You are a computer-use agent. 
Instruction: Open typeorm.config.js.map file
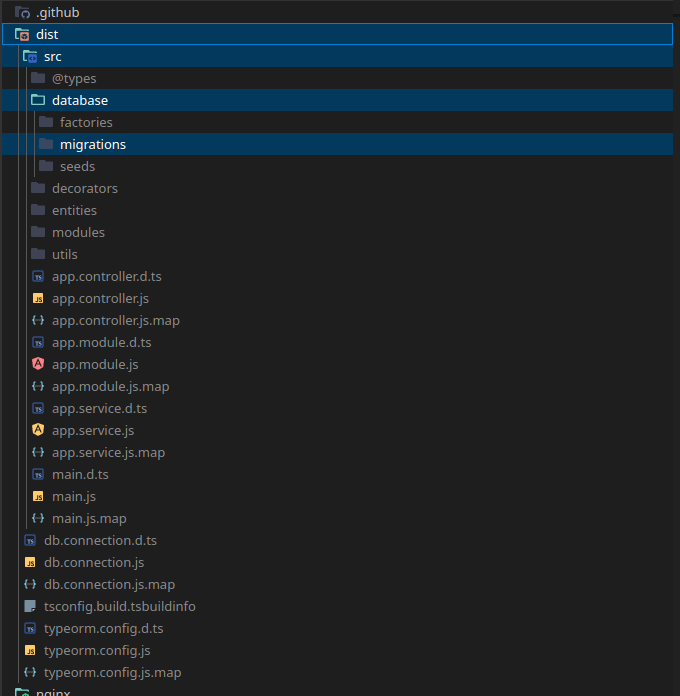[x=337, y=672]
